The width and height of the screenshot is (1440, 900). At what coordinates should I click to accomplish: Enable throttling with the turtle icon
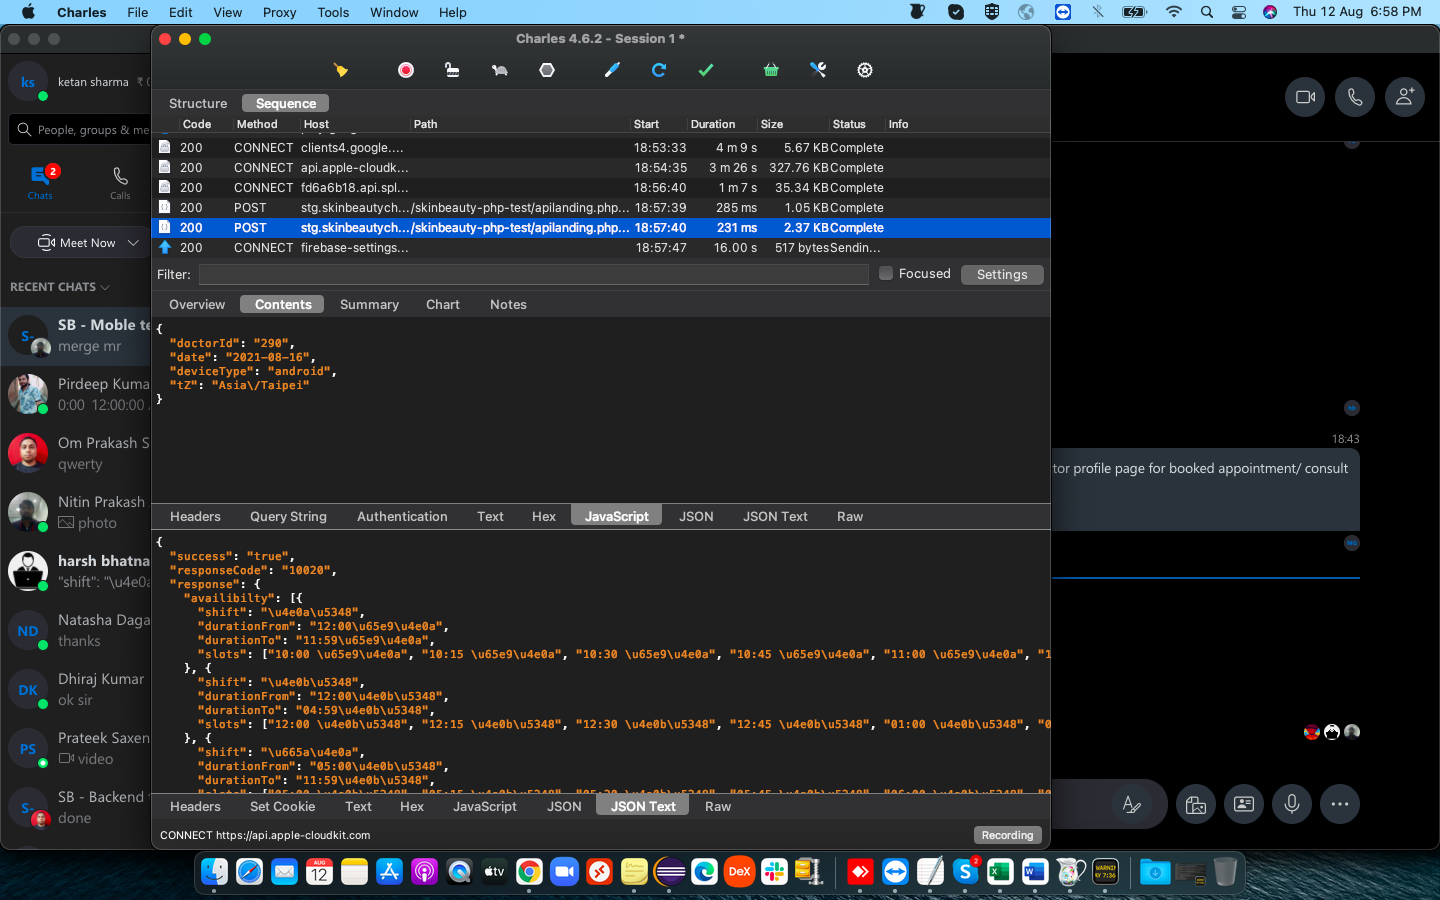click(x=499, y=70)
